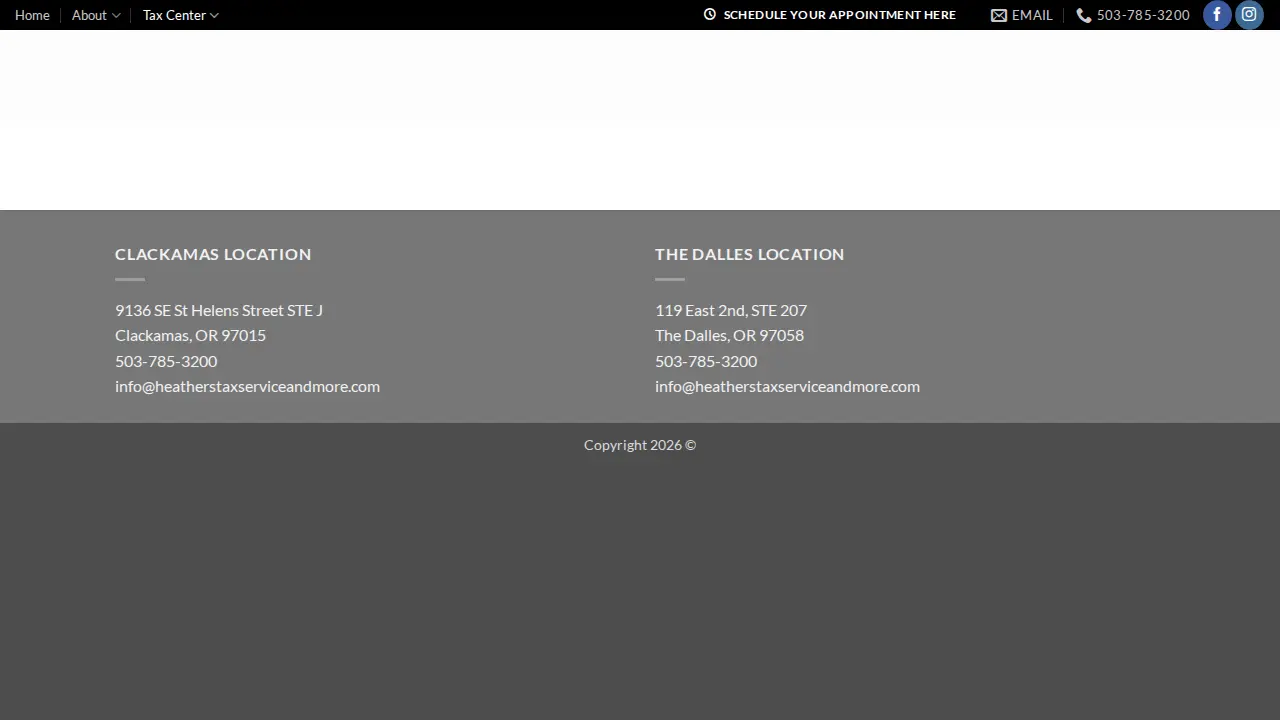Viewport: 1280px width, 720px height.
Task: Click The Dalles, OR 97058 line
Action: tap(729, 335)
